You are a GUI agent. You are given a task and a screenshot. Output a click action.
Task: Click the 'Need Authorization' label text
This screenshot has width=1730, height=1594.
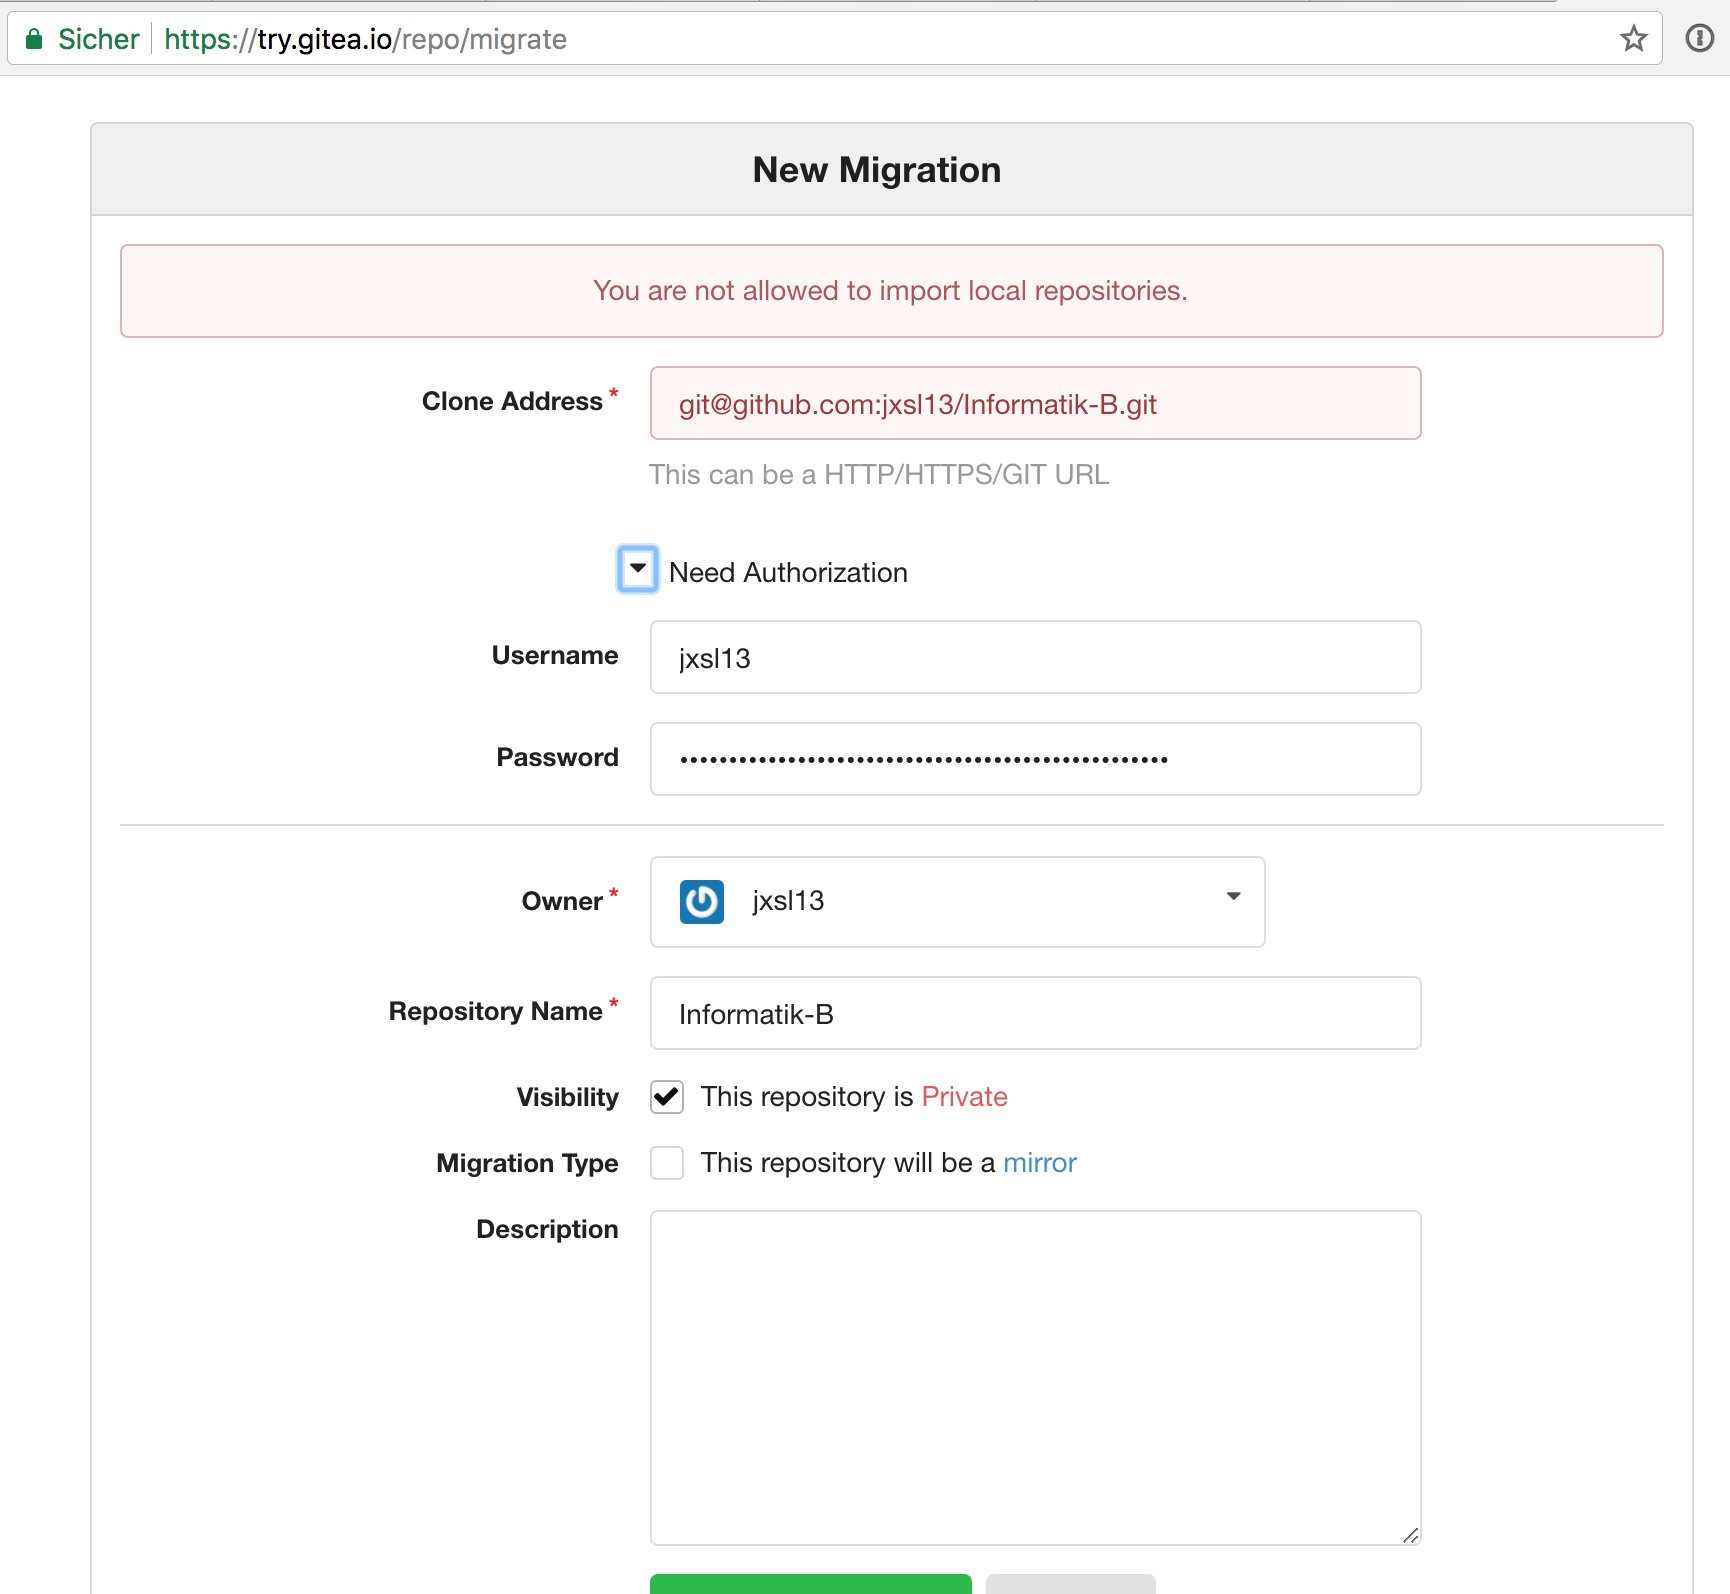pyautogui.click(x=788, y=573)
